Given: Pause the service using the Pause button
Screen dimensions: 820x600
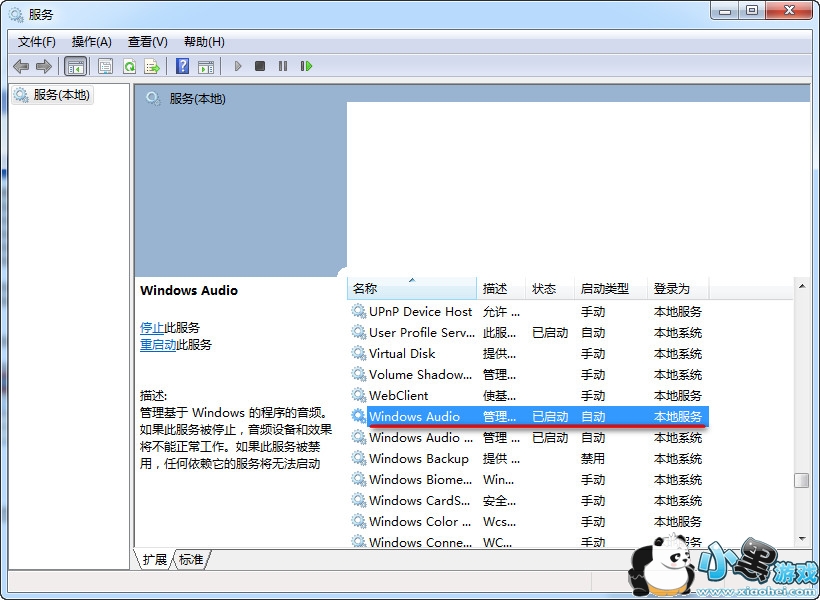Looking at the screenshot, I should pyautogui.click(x=283, y=66).
